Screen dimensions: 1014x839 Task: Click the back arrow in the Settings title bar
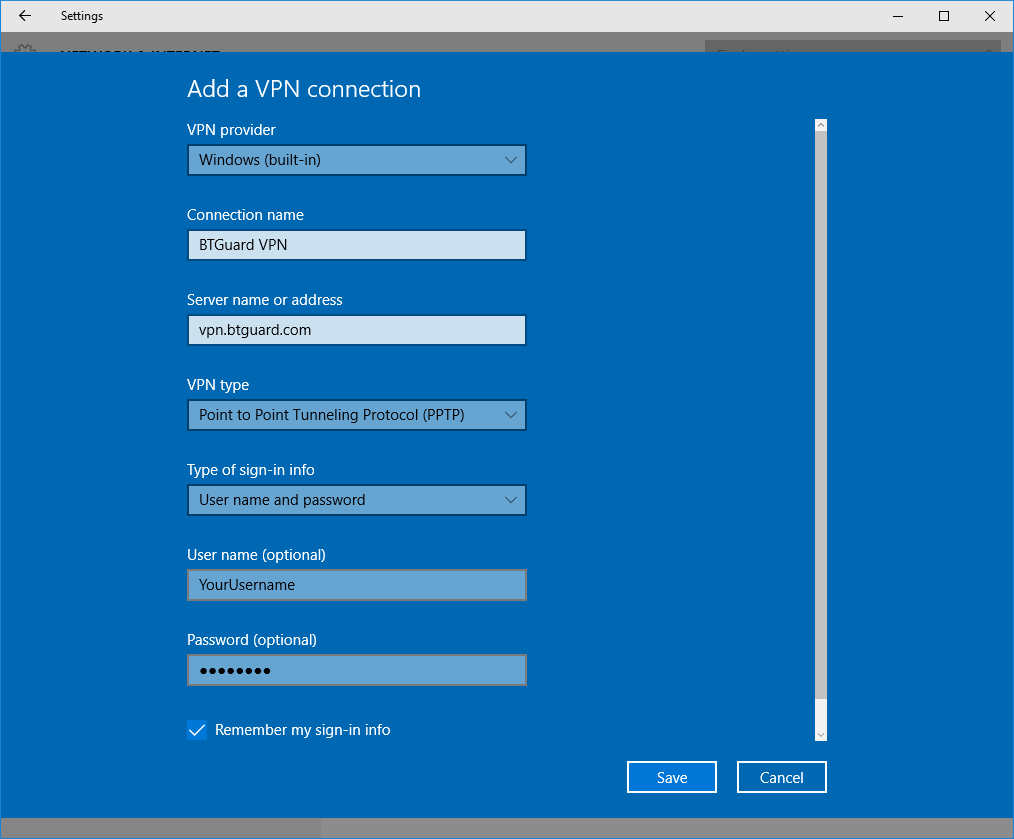25,16
